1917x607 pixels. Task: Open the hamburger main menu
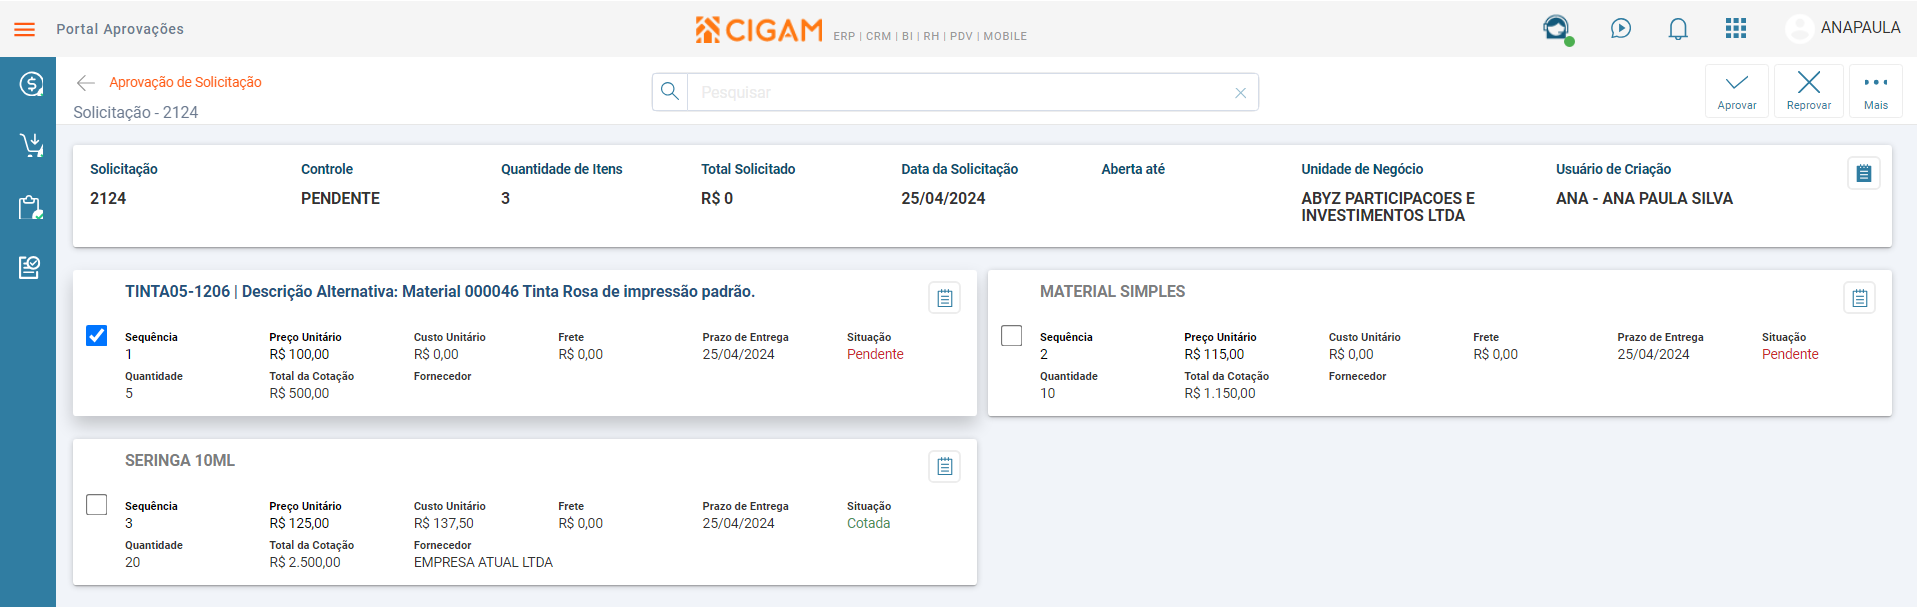(24, 29)
